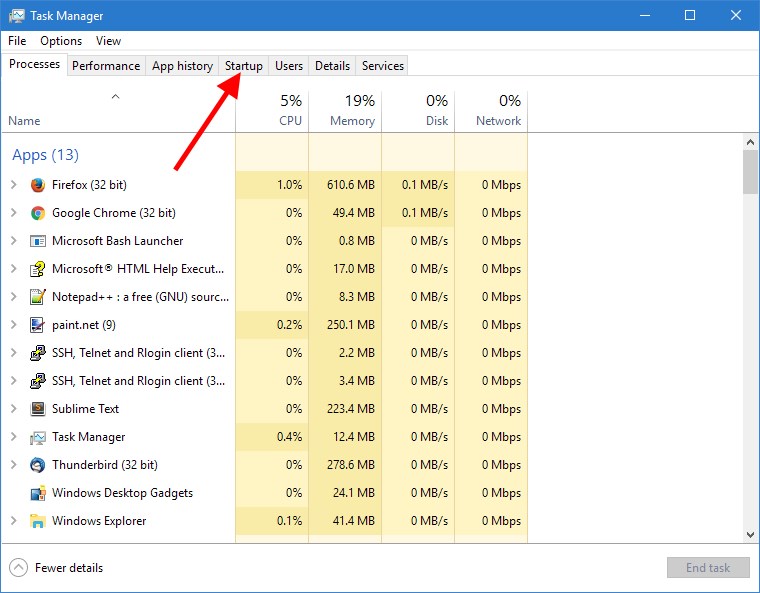760x593 pixels.
Task: Click Firefox CPU value 1.0%
Action: [289, 185]
